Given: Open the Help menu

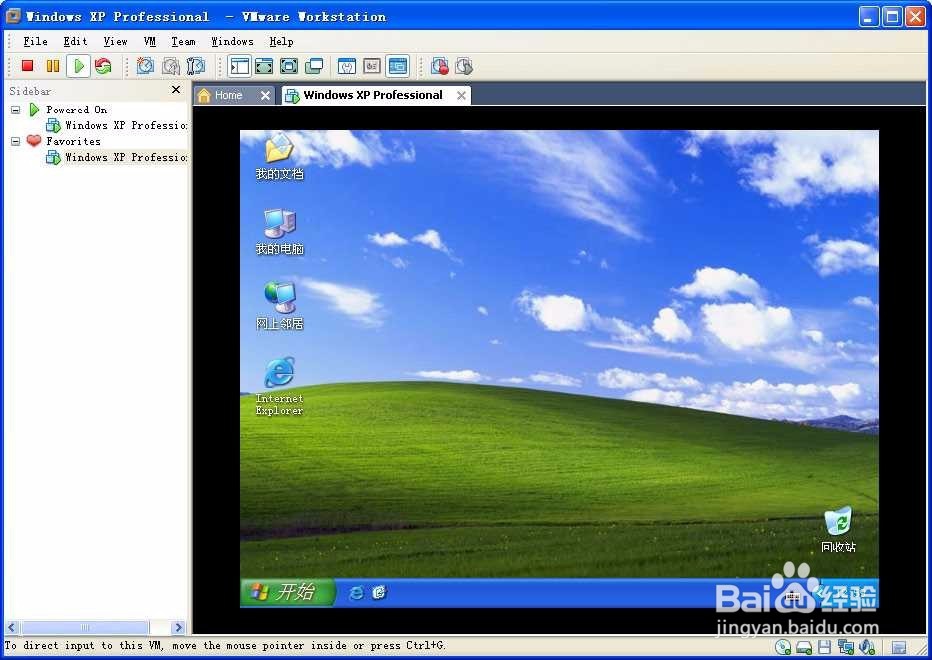Looking at the screenshot, I should 281,42.
